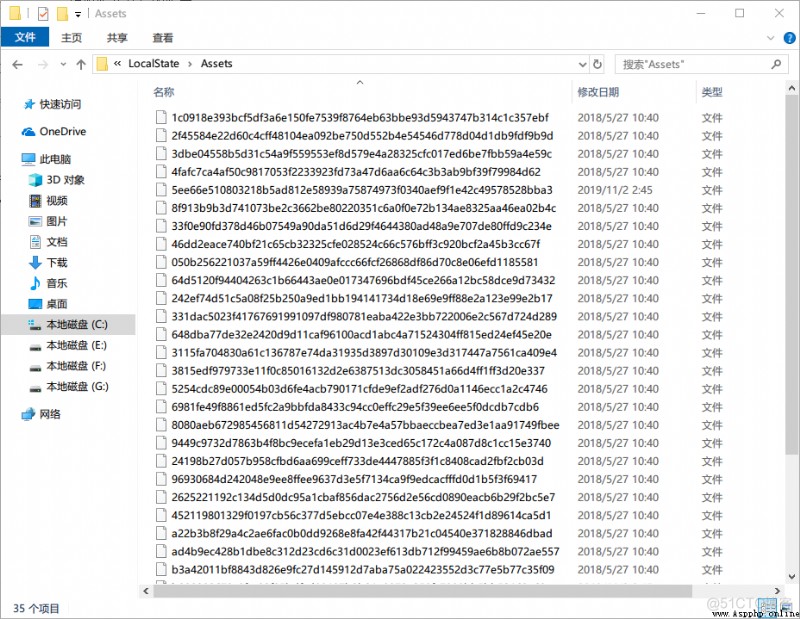Select OneDrive in the navigation pane

[54, 132]
